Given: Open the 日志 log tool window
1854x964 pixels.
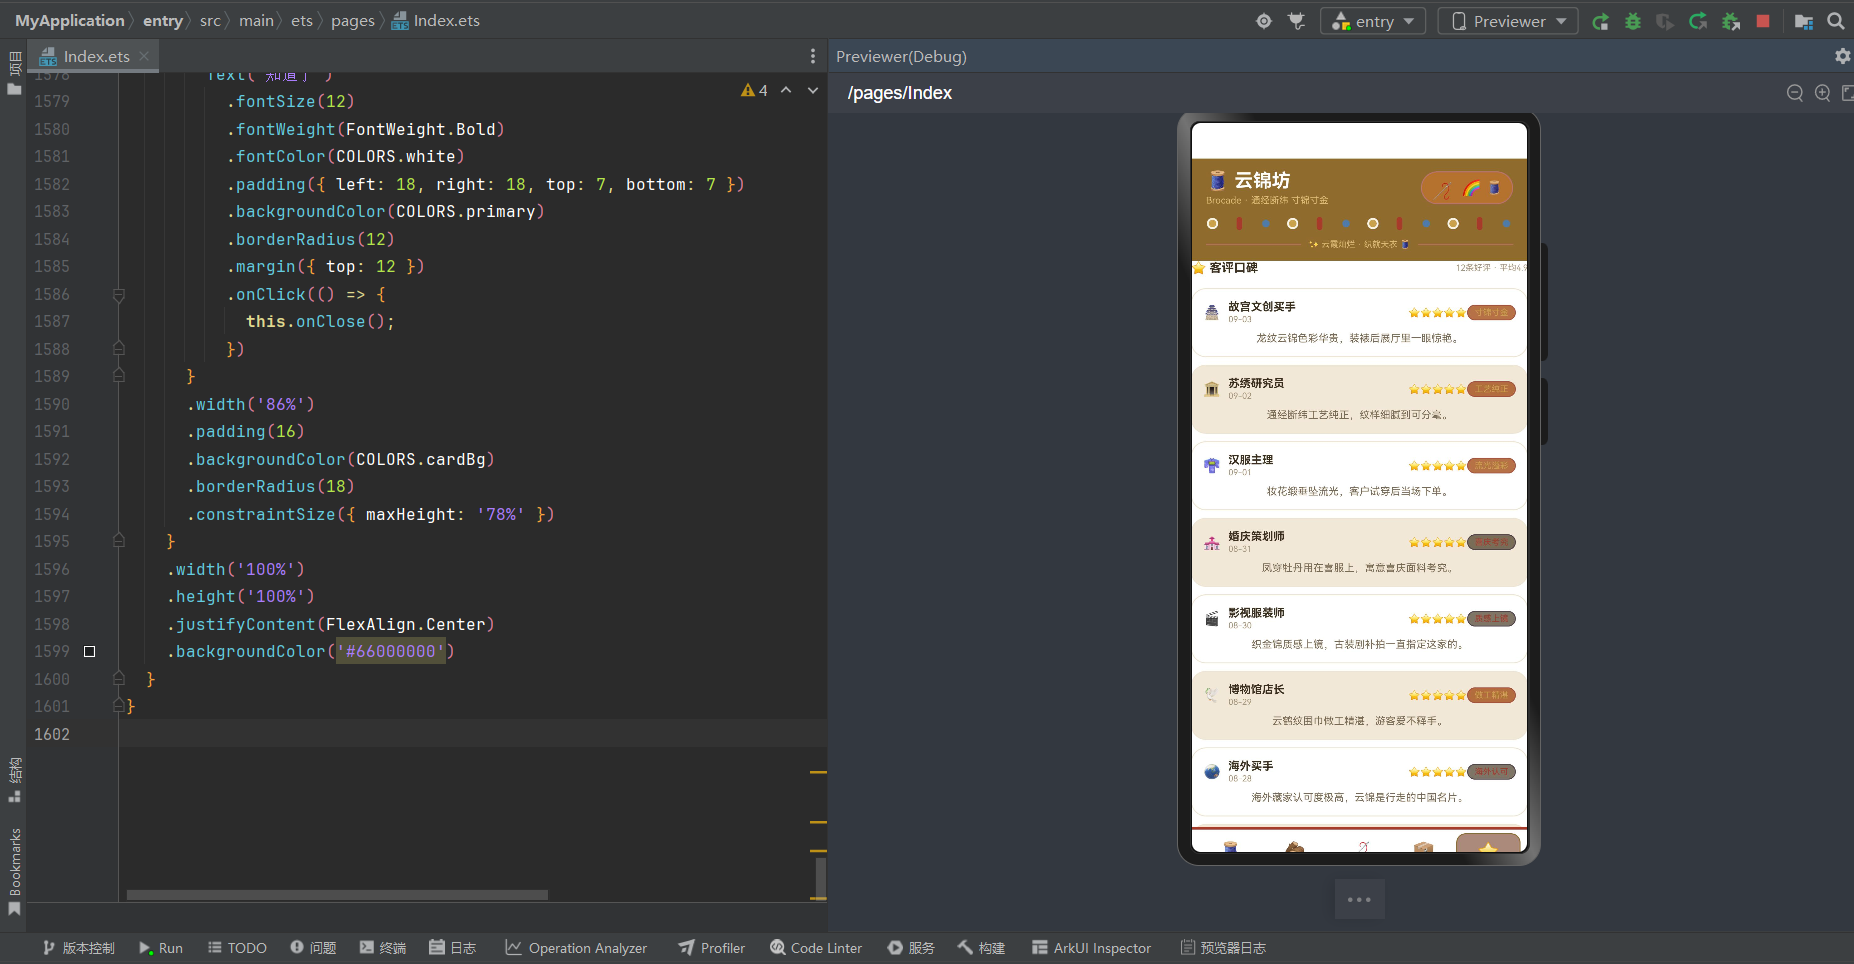Looking at the screenshot, I should (x=452, y=948).
